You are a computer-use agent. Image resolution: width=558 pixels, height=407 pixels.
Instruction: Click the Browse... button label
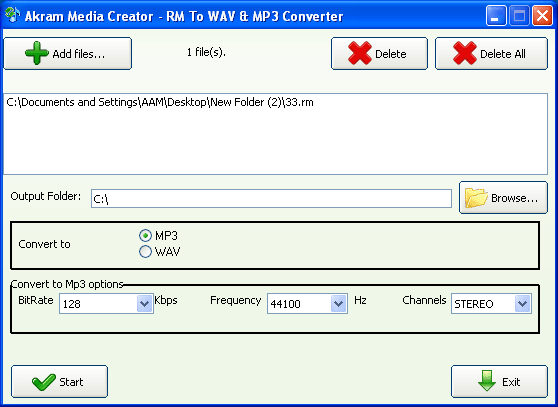coord(514,198)
